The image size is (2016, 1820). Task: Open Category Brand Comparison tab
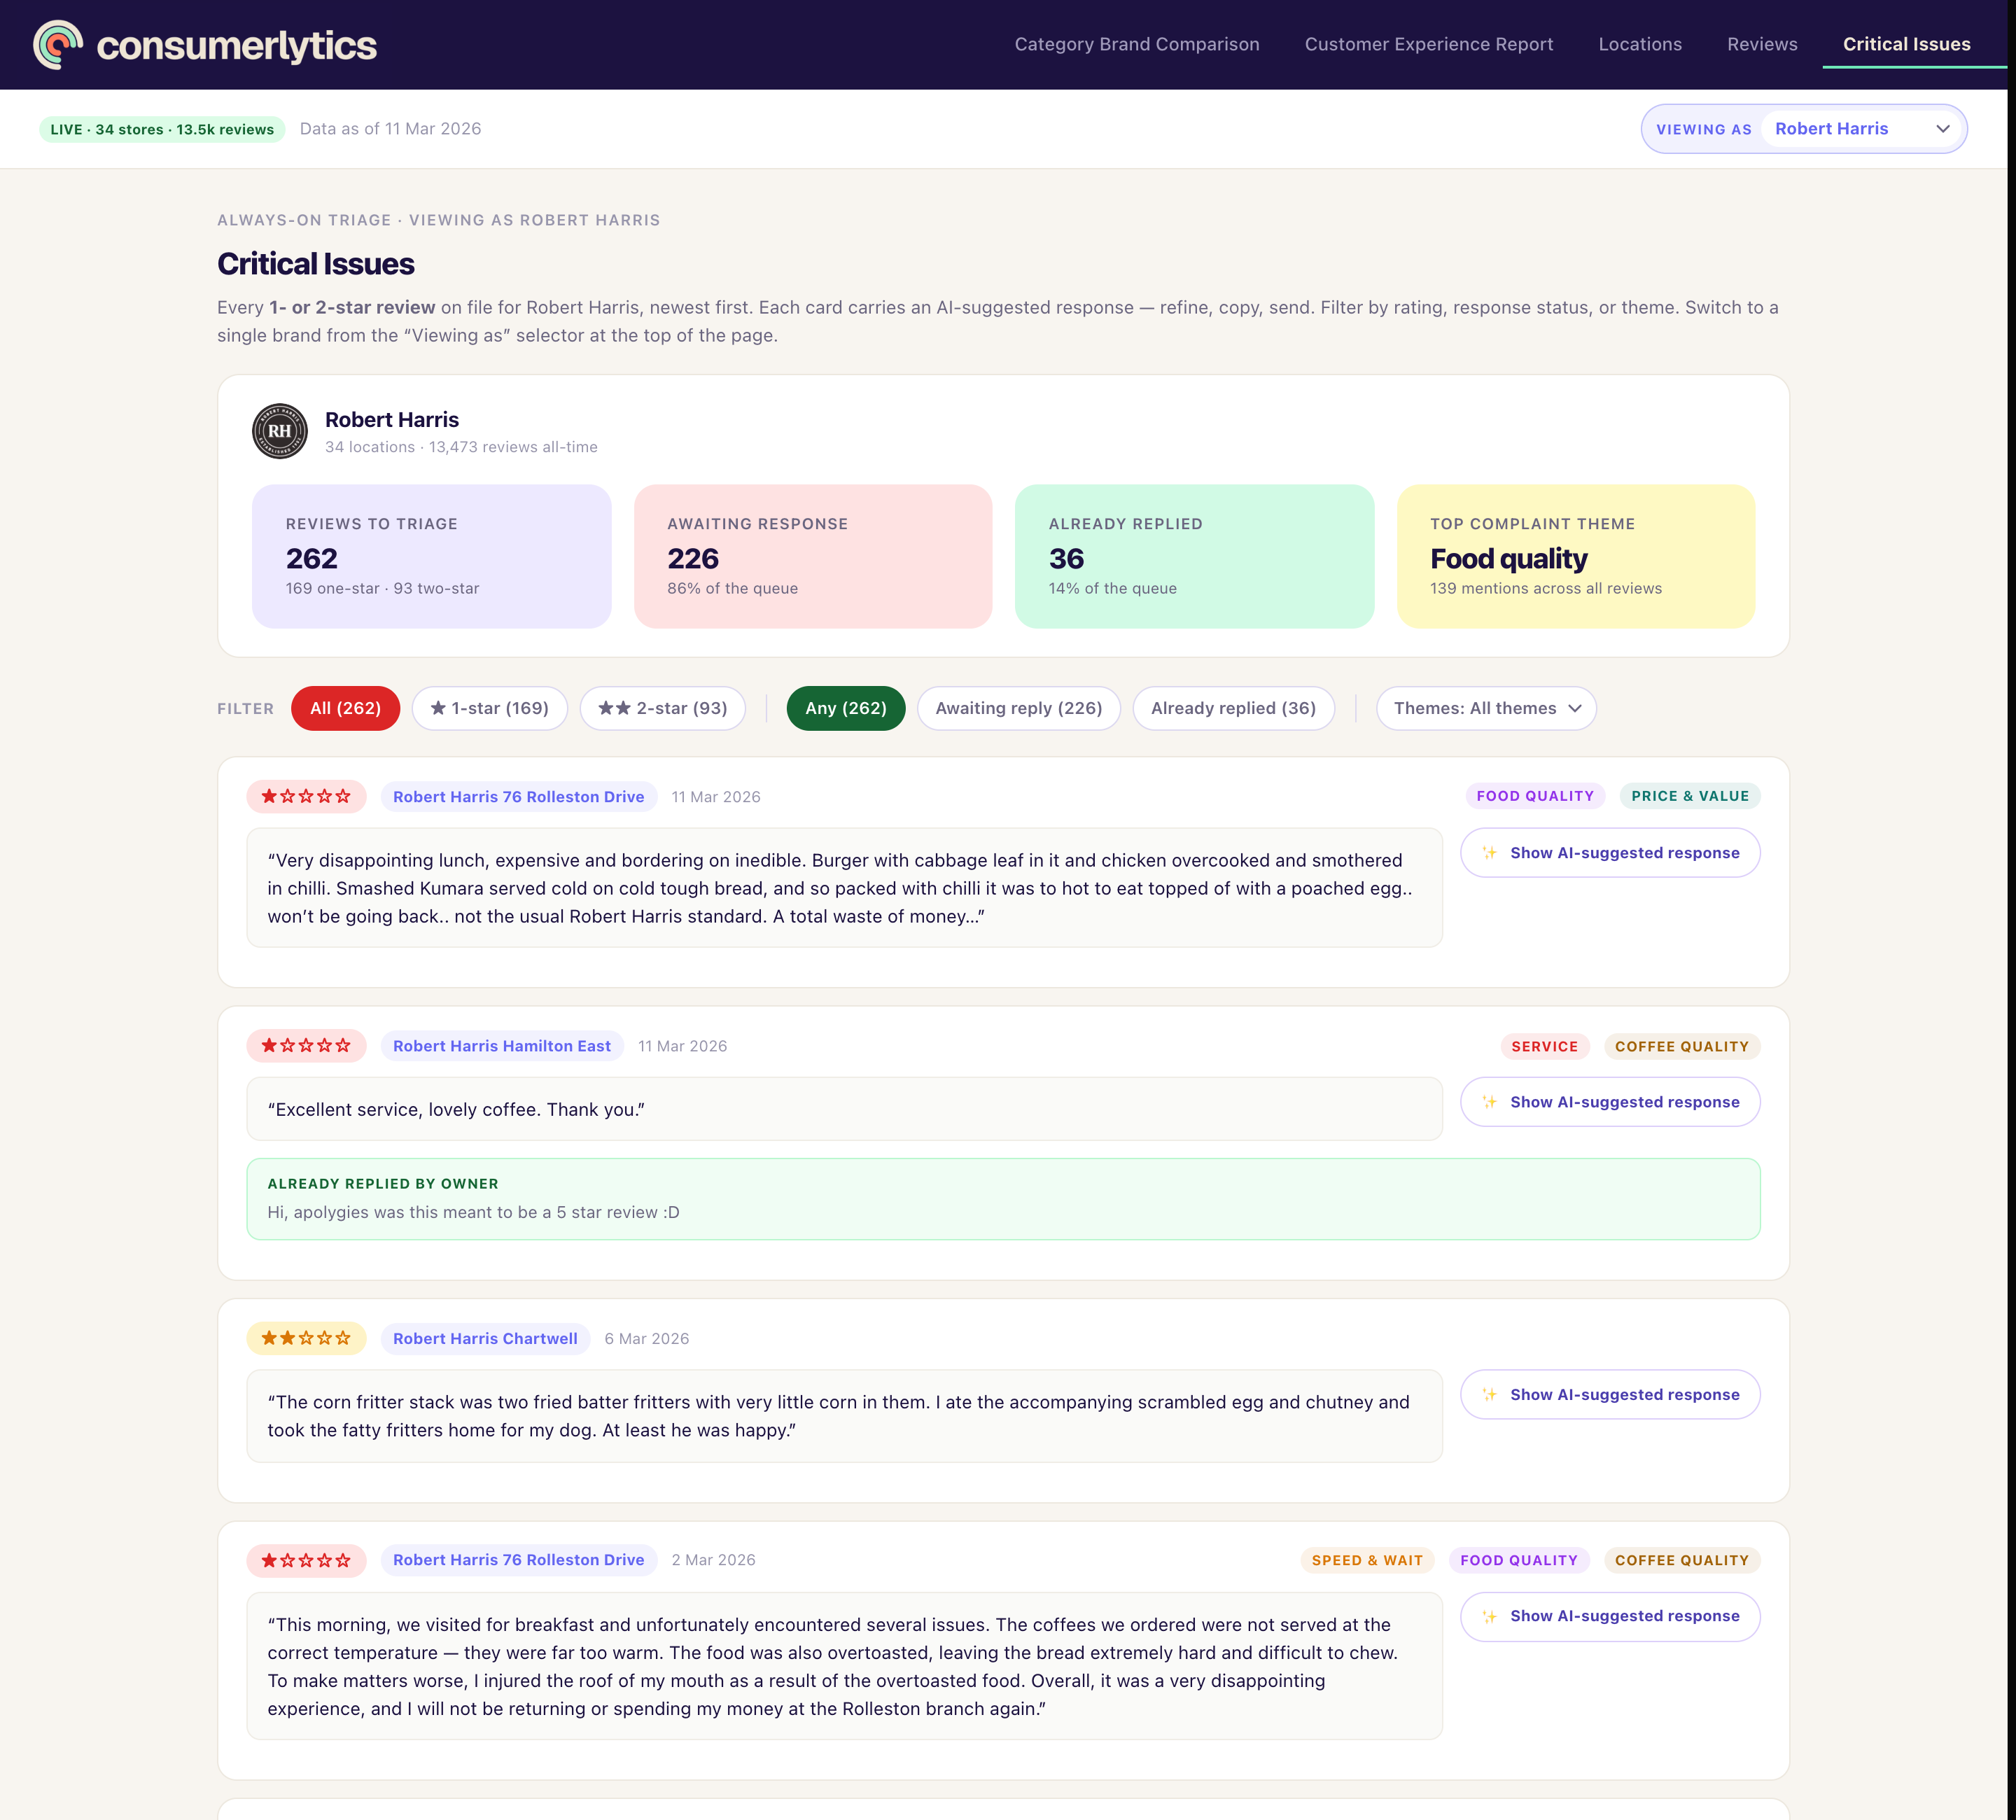(1137, 44)
